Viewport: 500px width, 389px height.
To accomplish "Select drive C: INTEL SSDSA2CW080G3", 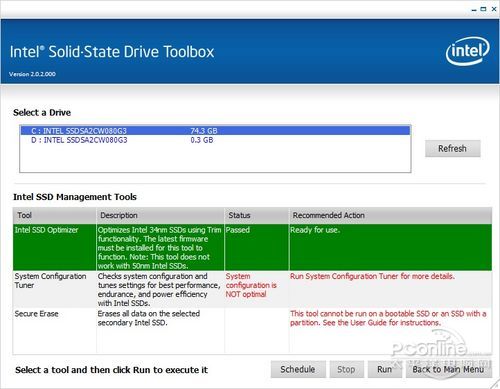I will [215, 131].
